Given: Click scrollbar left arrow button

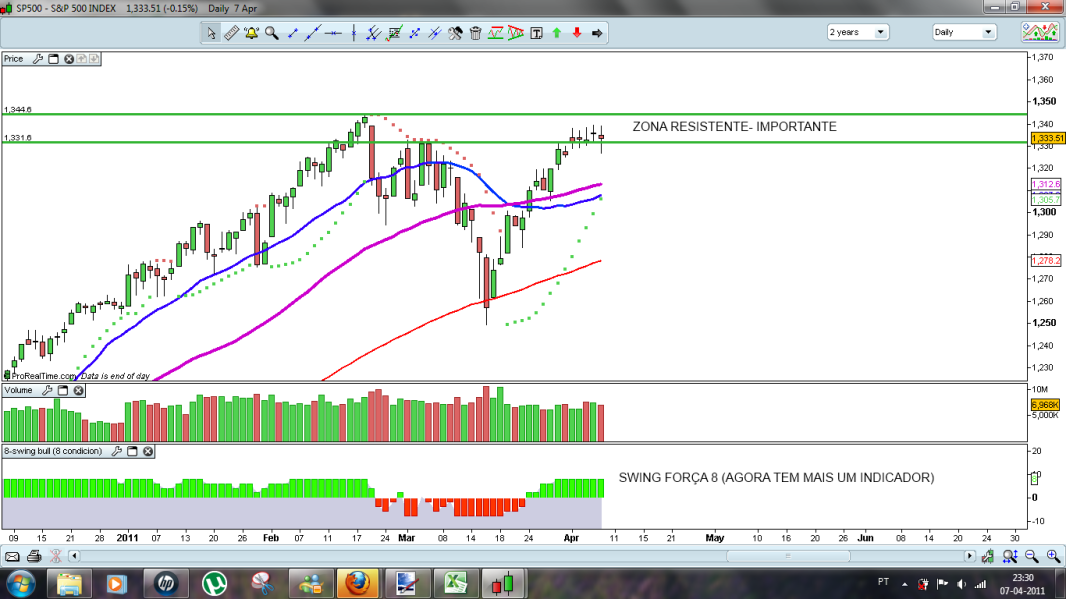Looking at the screenshot, I should pos(74,556).
